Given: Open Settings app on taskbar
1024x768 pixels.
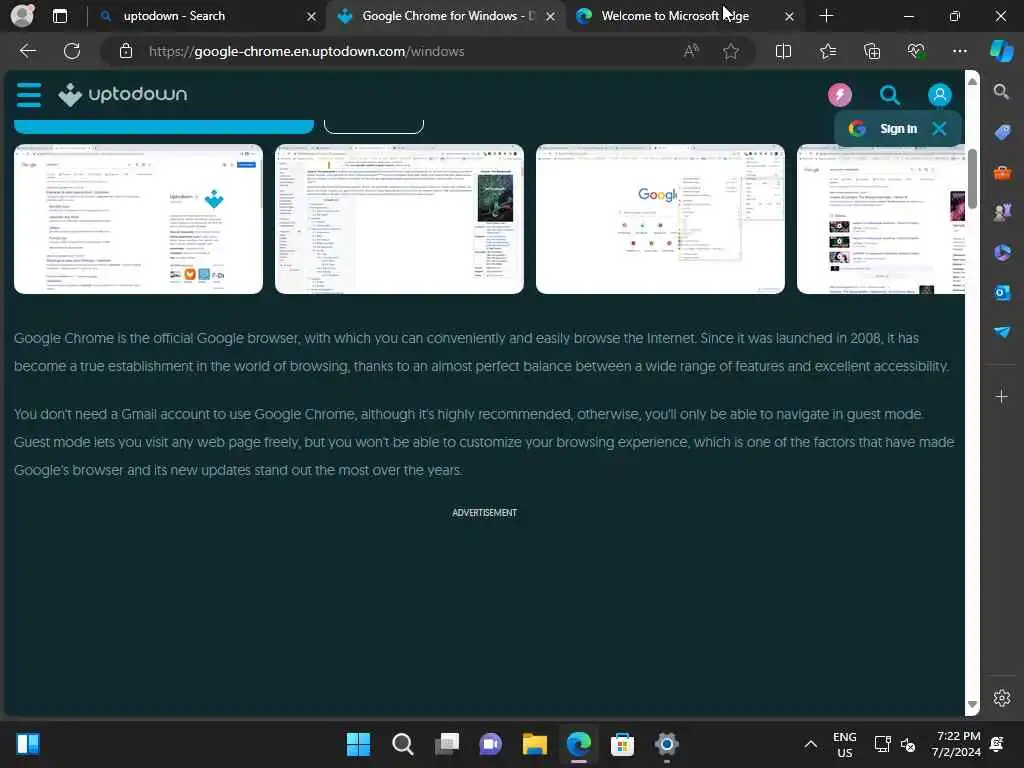Looking at the screenshot, I should pyautogui.click(x=666, y=744).
